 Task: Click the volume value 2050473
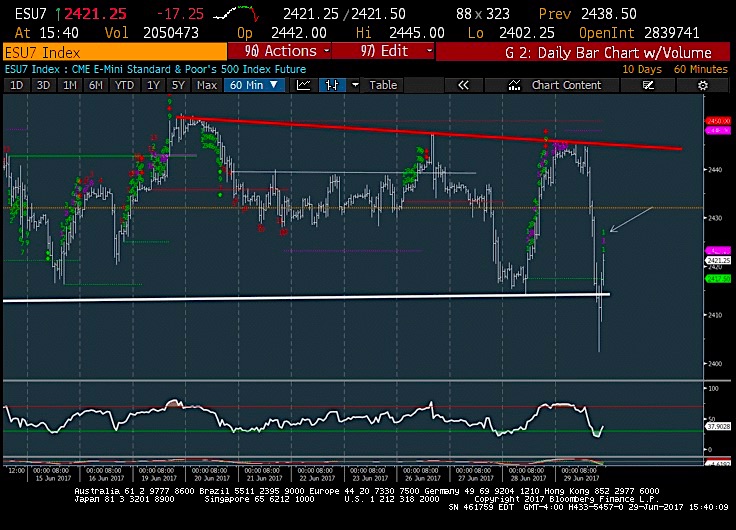point(171,33)
